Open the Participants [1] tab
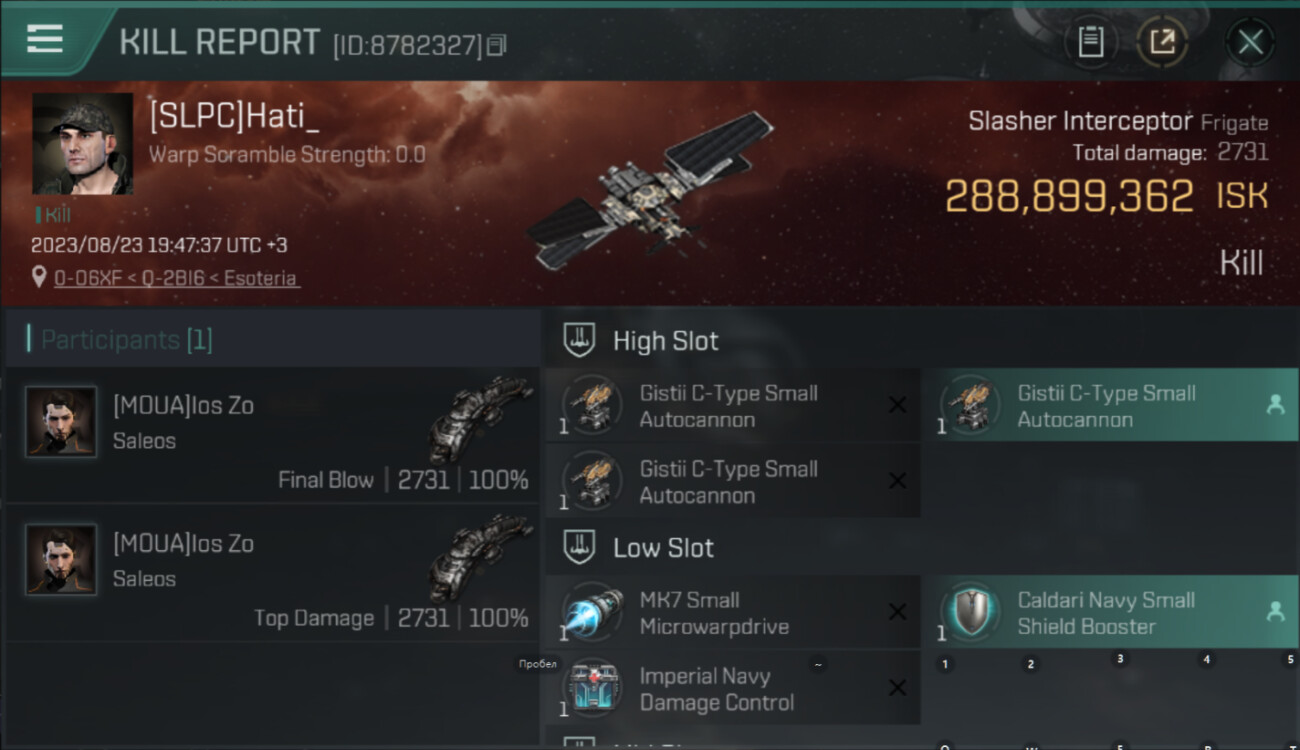 [x=126, y=340]
